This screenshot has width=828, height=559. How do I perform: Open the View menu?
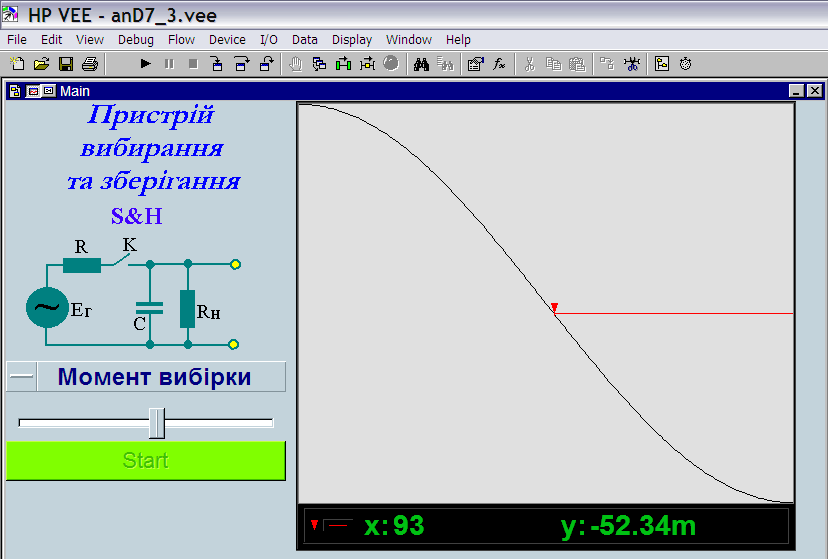coord(90,40)
